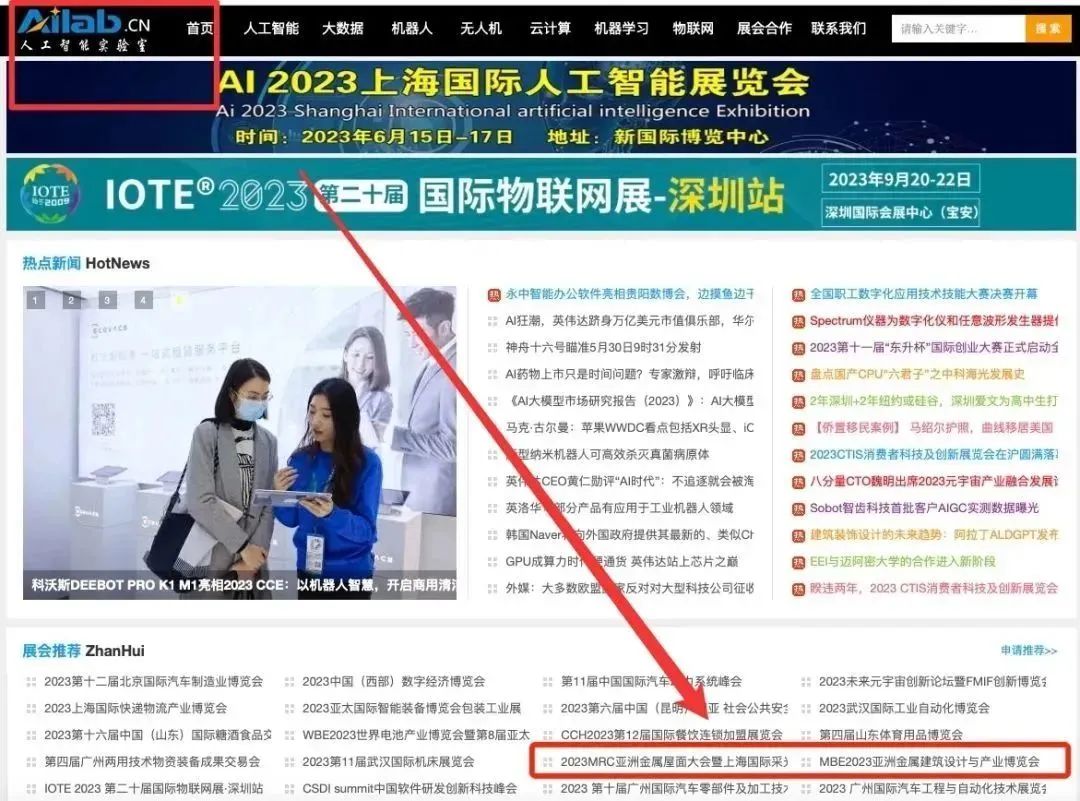Select carousel slide indicator 3
The width and height of the screenshot is (1080, 801).
click(x=107, y=300)
